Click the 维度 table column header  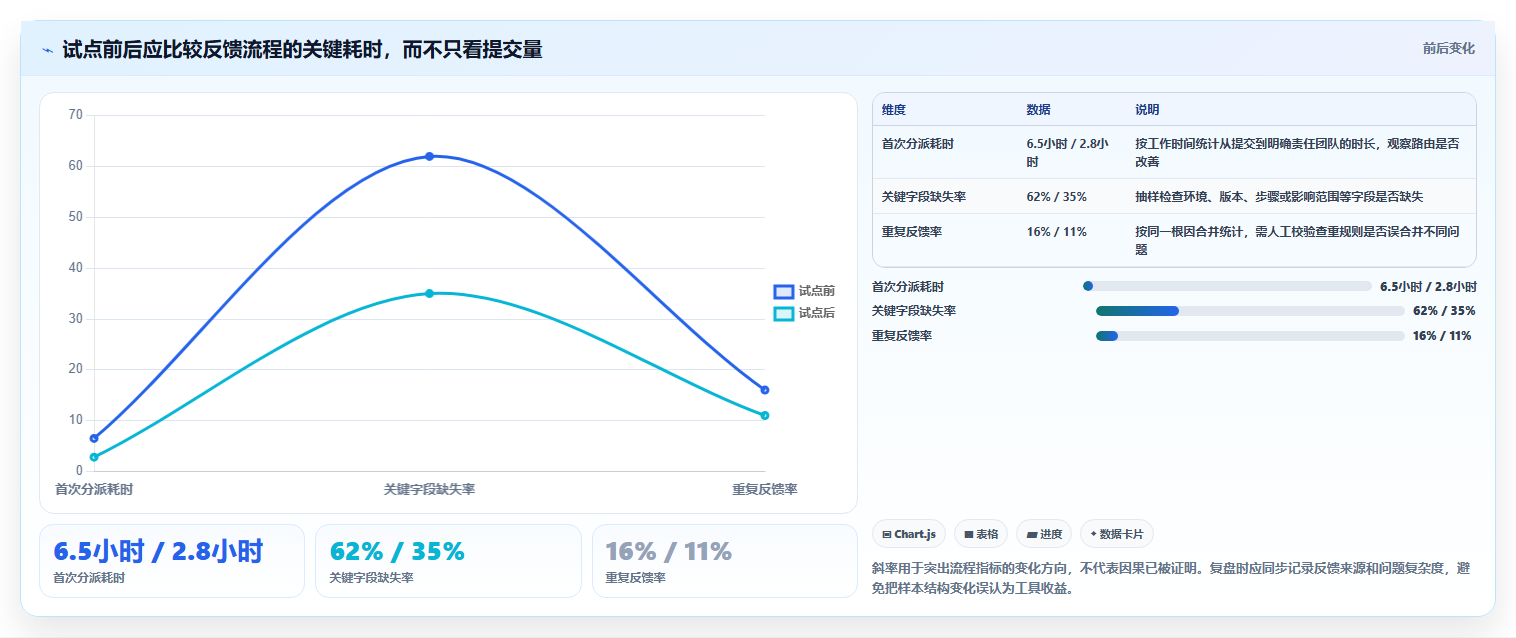point(894,110)
